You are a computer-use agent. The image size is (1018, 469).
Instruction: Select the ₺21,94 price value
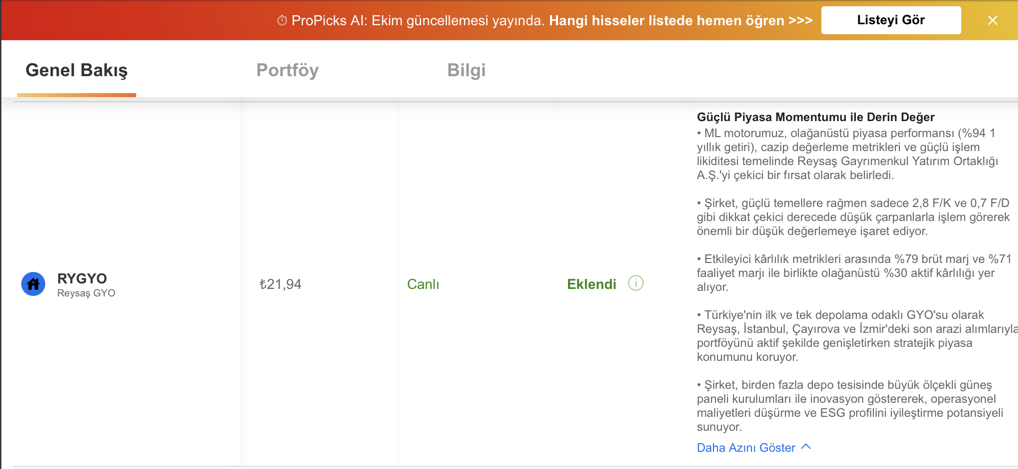tap(280, 284)
